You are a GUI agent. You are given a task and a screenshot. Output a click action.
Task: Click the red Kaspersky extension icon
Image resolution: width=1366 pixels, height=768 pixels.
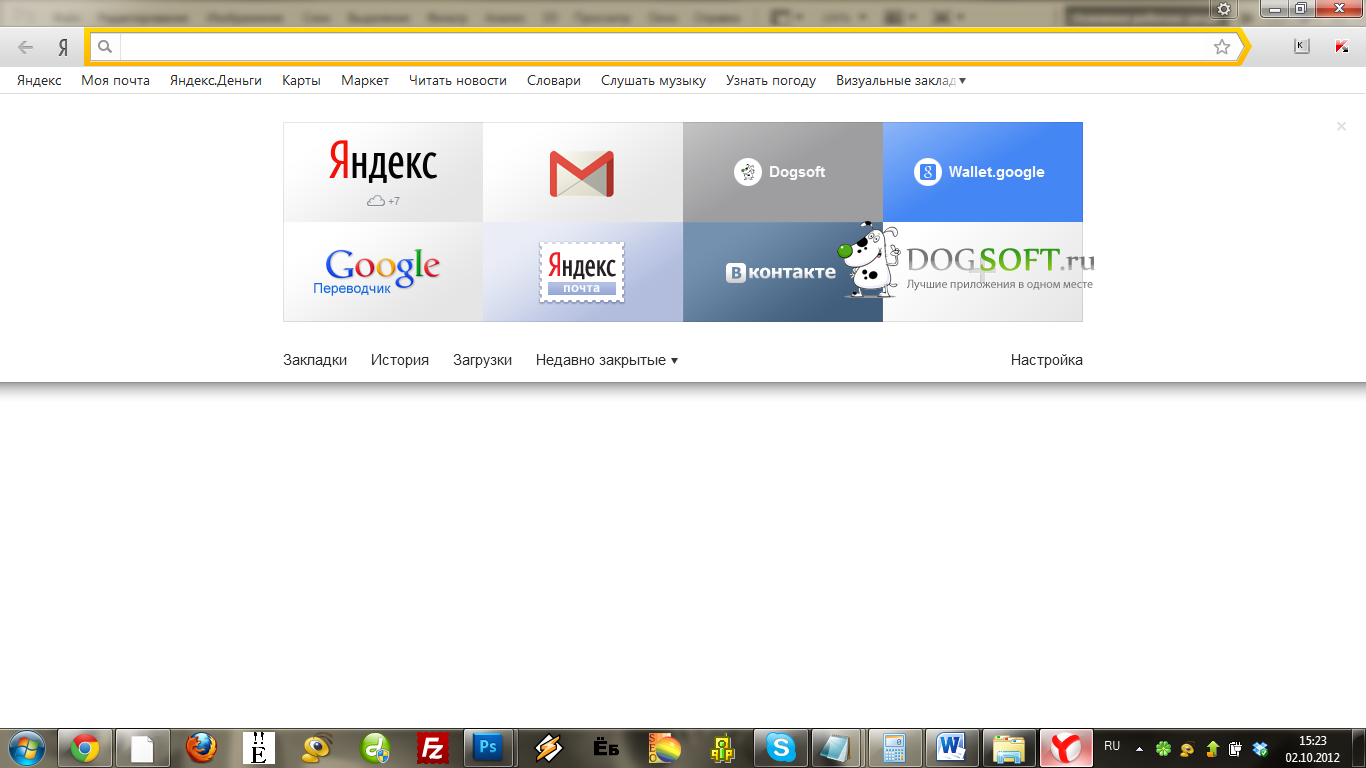[1342, 46]
